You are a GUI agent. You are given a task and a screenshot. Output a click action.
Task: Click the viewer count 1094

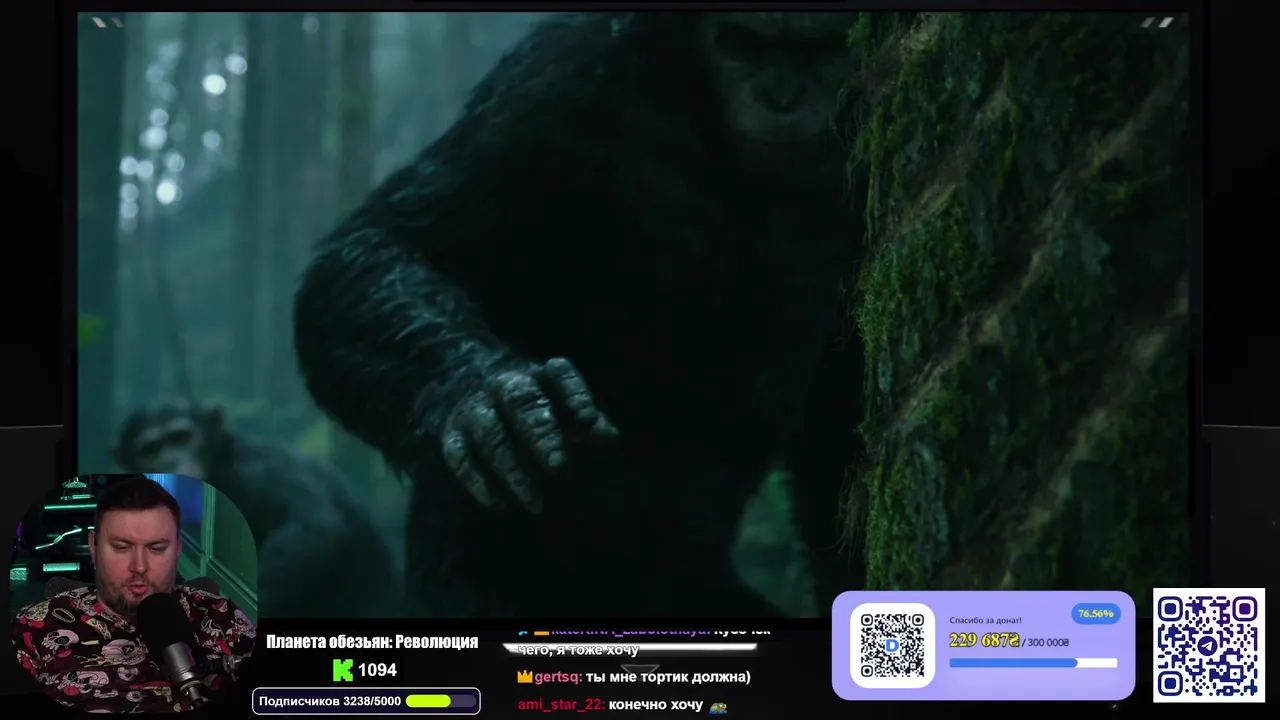click(377, 670)
